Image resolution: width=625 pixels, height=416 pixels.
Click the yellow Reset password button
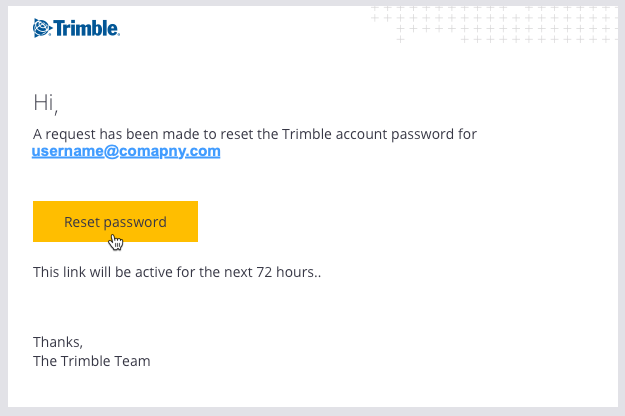coord(115,222)
